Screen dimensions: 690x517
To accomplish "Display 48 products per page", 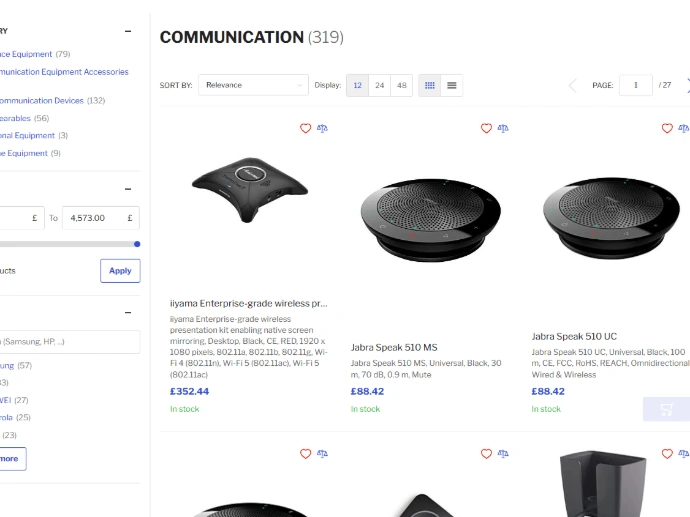I will click(401, 85).
